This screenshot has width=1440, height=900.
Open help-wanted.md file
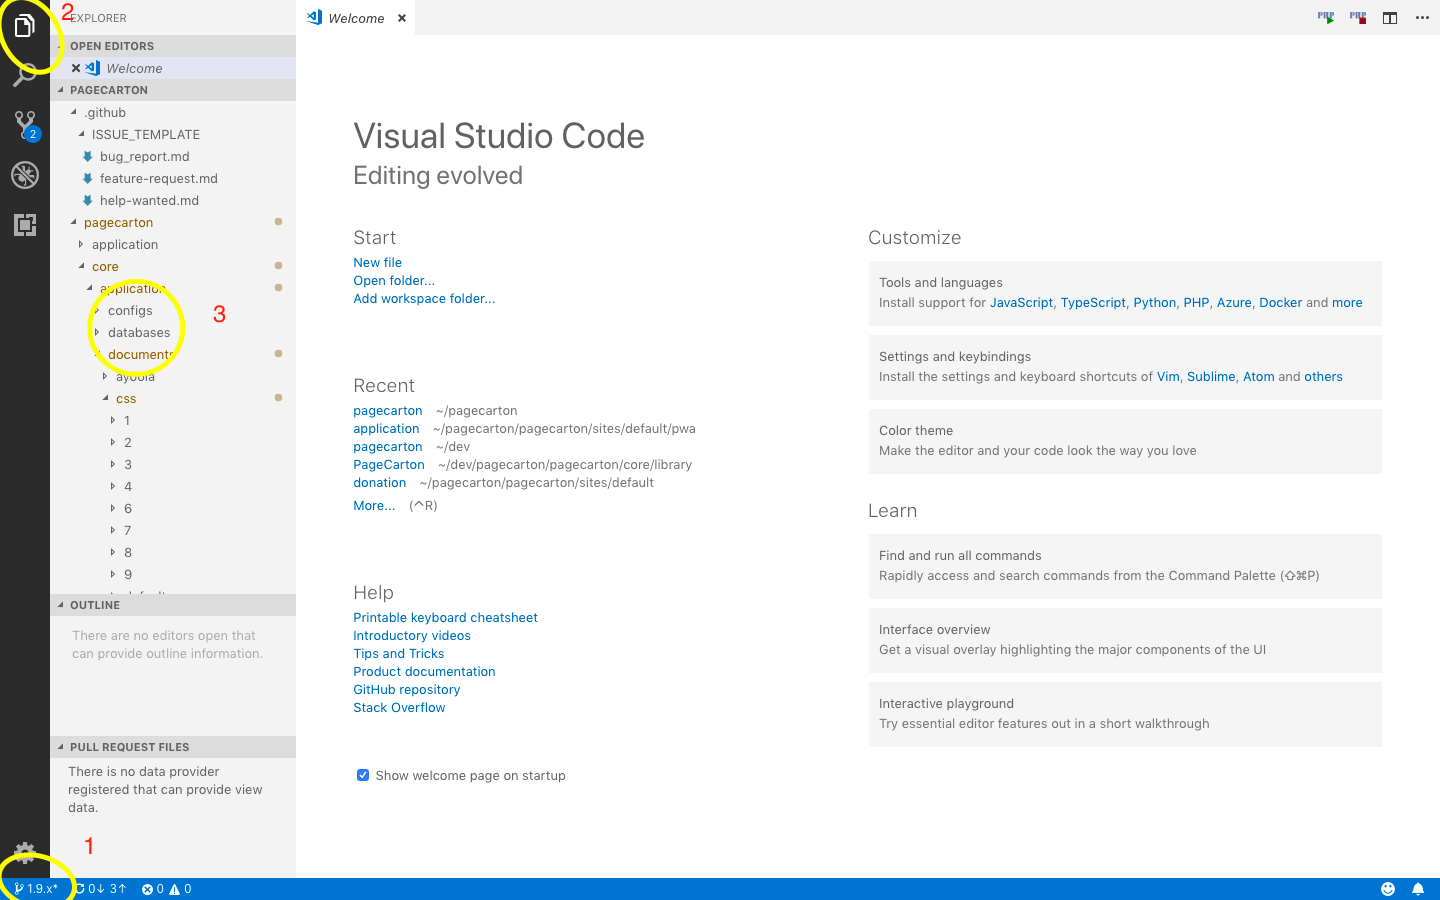[x=149, y=200]
